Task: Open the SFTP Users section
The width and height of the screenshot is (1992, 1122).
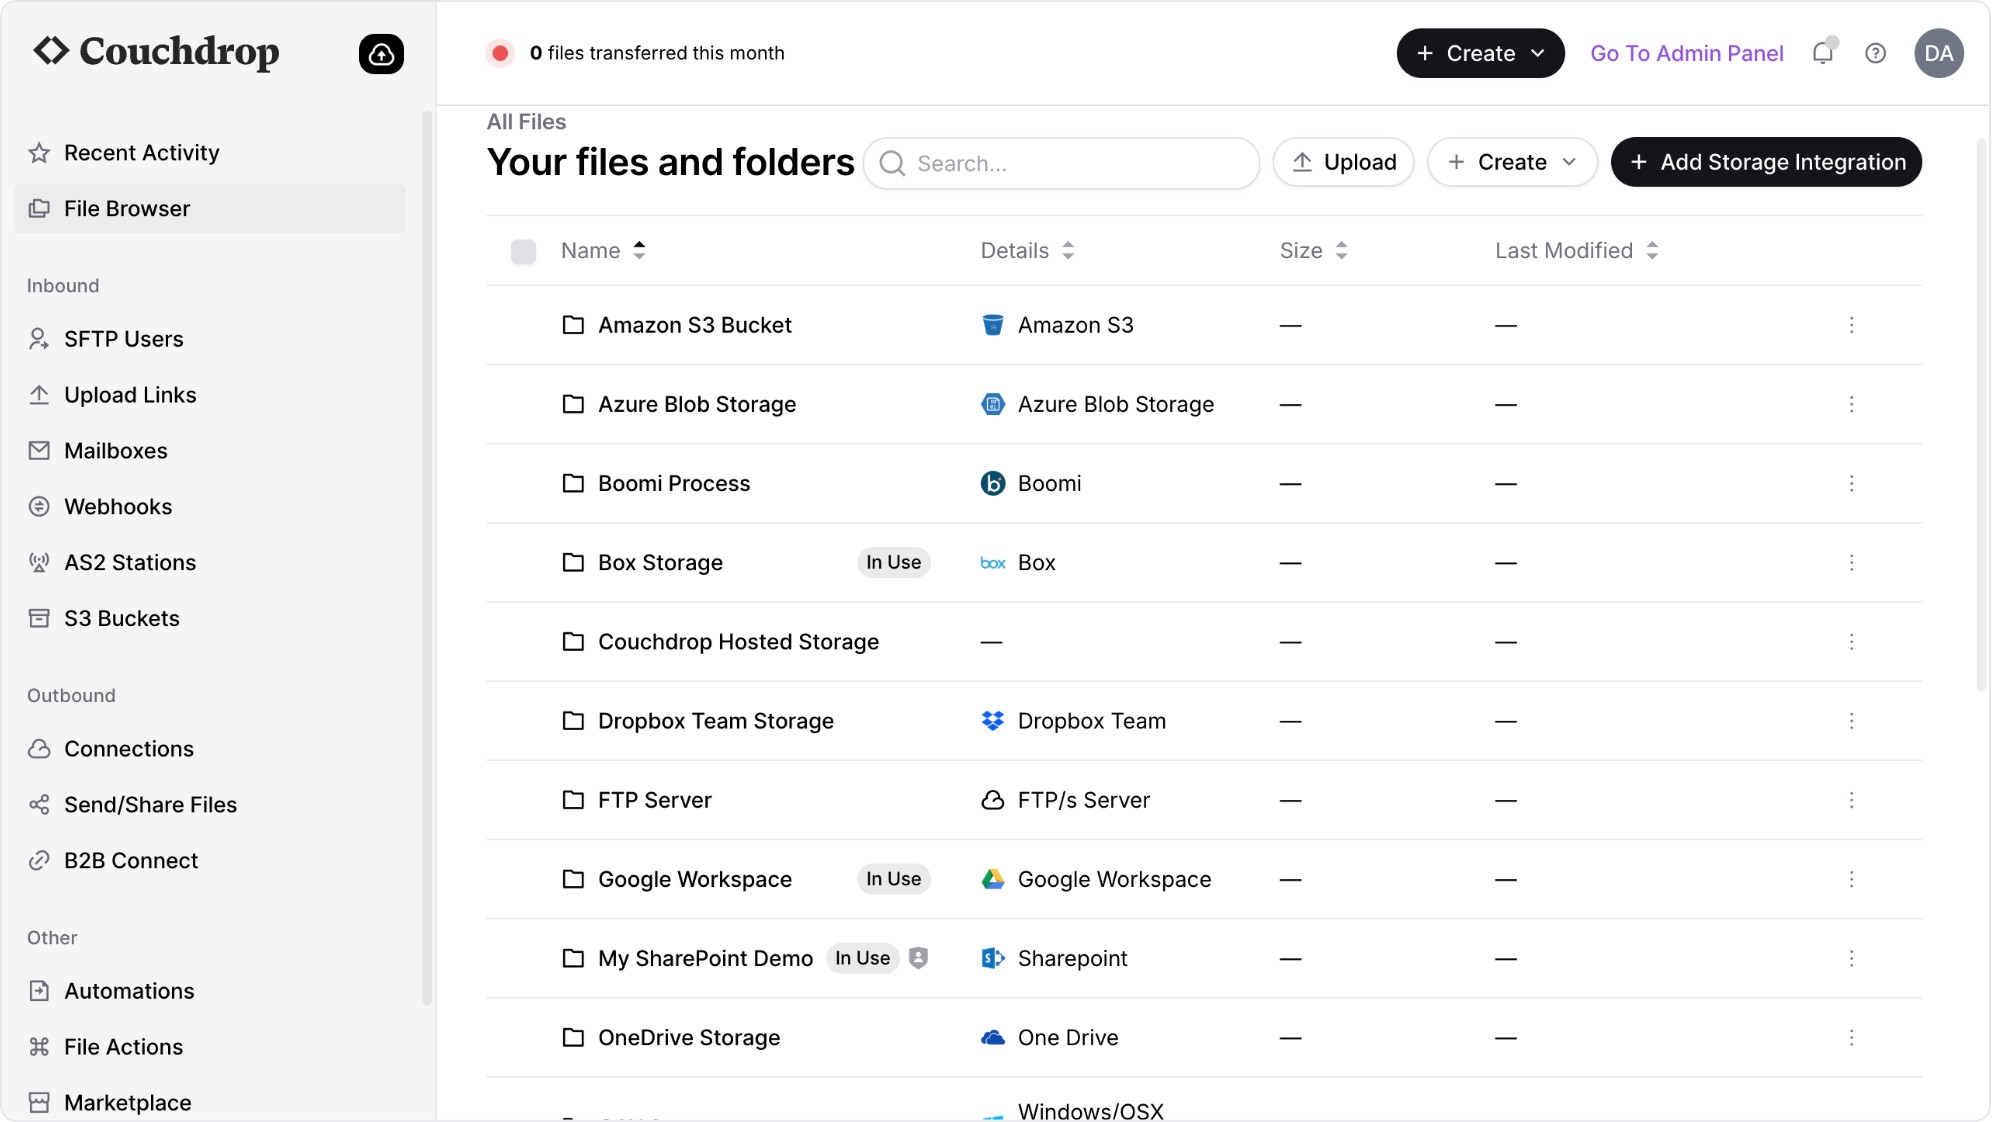Action: point(123,339)
